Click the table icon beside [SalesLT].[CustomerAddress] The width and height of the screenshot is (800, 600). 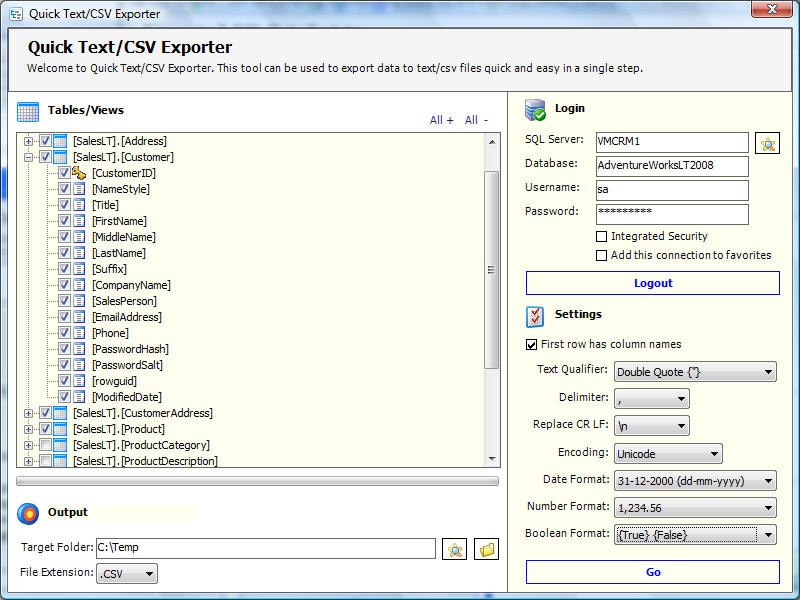click(60, 413)
